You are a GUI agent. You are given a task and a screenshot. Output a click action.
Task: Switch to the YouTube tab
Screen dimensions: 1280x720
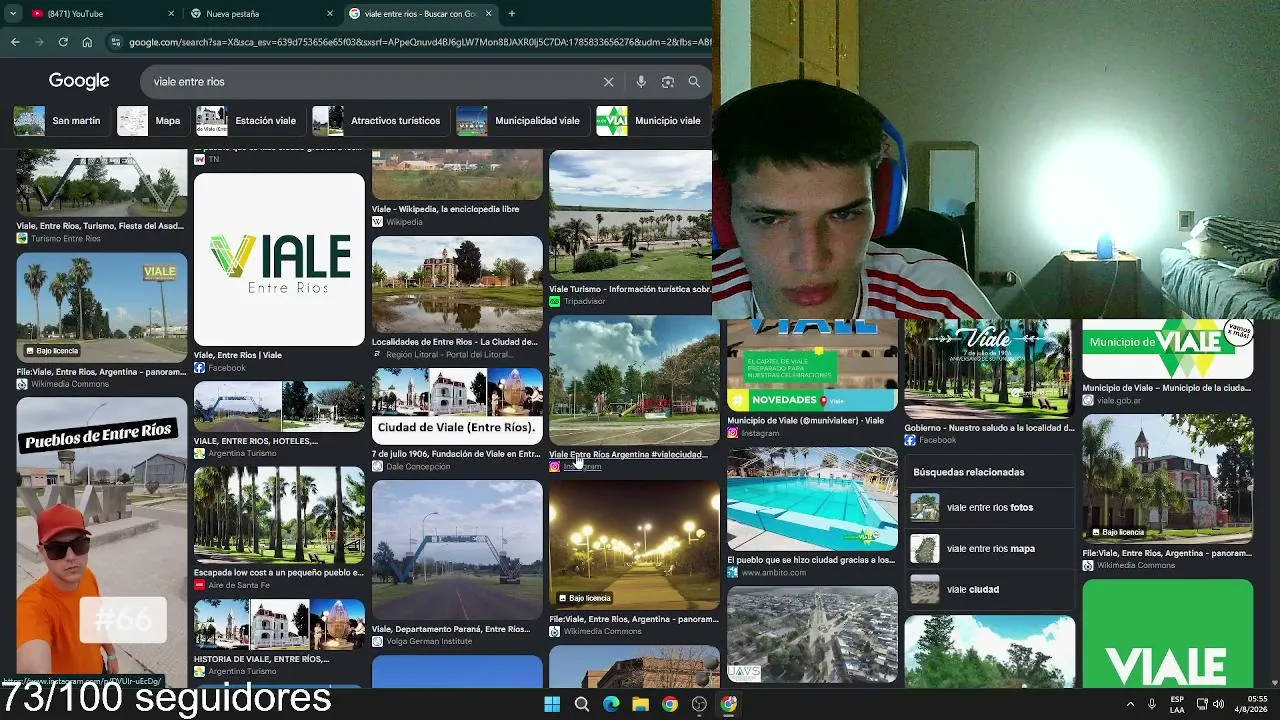pos(100,14)
